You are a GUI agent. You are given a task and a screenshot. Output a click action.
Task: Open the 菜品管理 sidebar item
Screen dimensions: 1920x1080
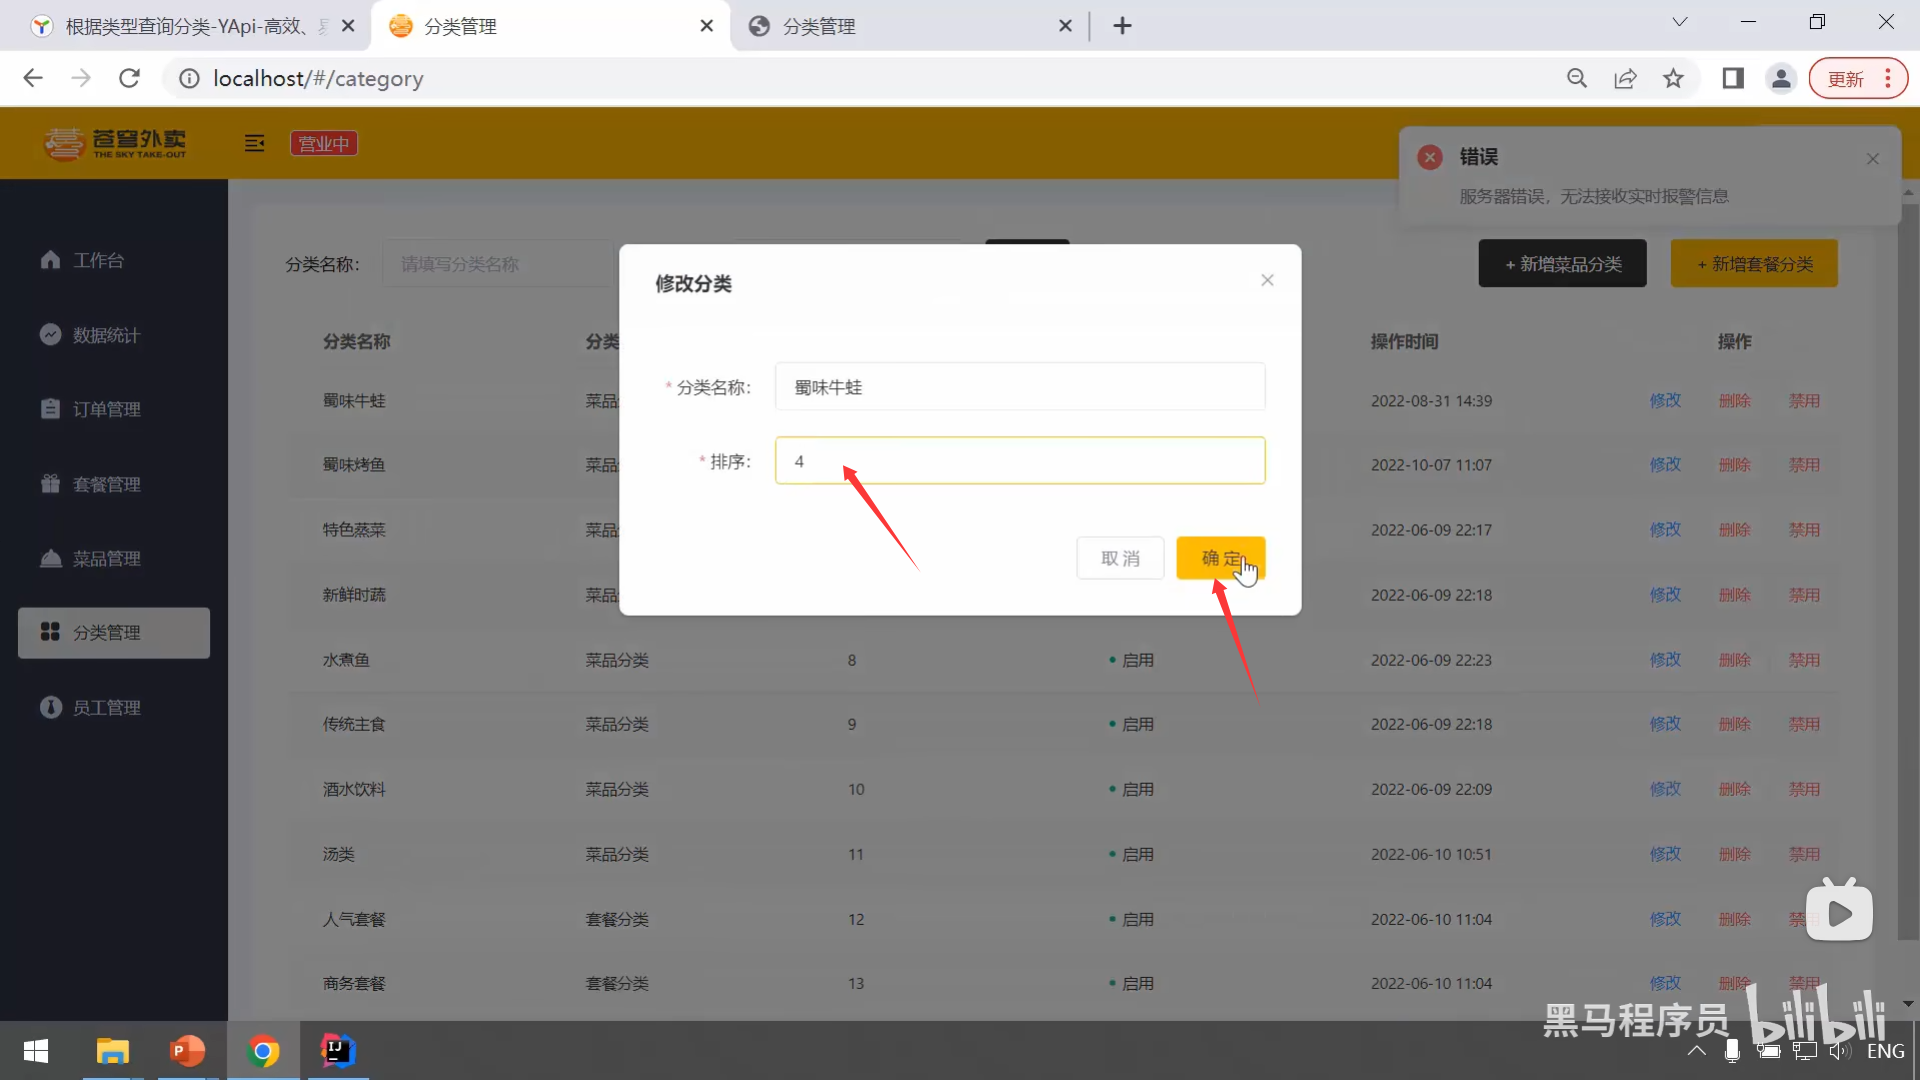[105, 558]
